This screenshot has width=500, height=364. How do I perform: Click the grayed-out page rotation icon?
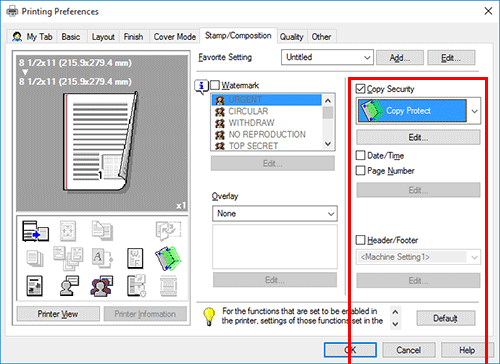(x=168, y=230)
